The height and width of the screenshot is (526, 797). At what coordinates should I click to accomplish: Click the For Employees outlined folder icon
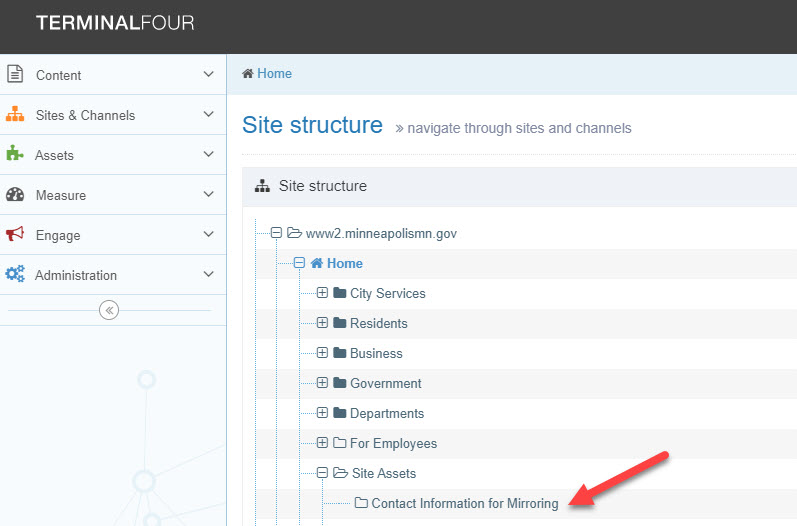point(340,443)
